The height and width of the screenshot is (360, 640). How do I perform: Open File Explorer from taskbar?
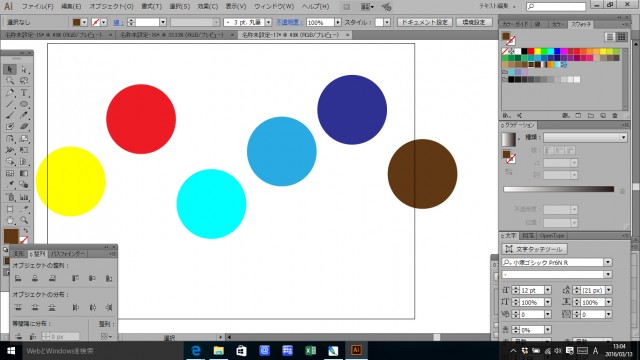(219, 351)
